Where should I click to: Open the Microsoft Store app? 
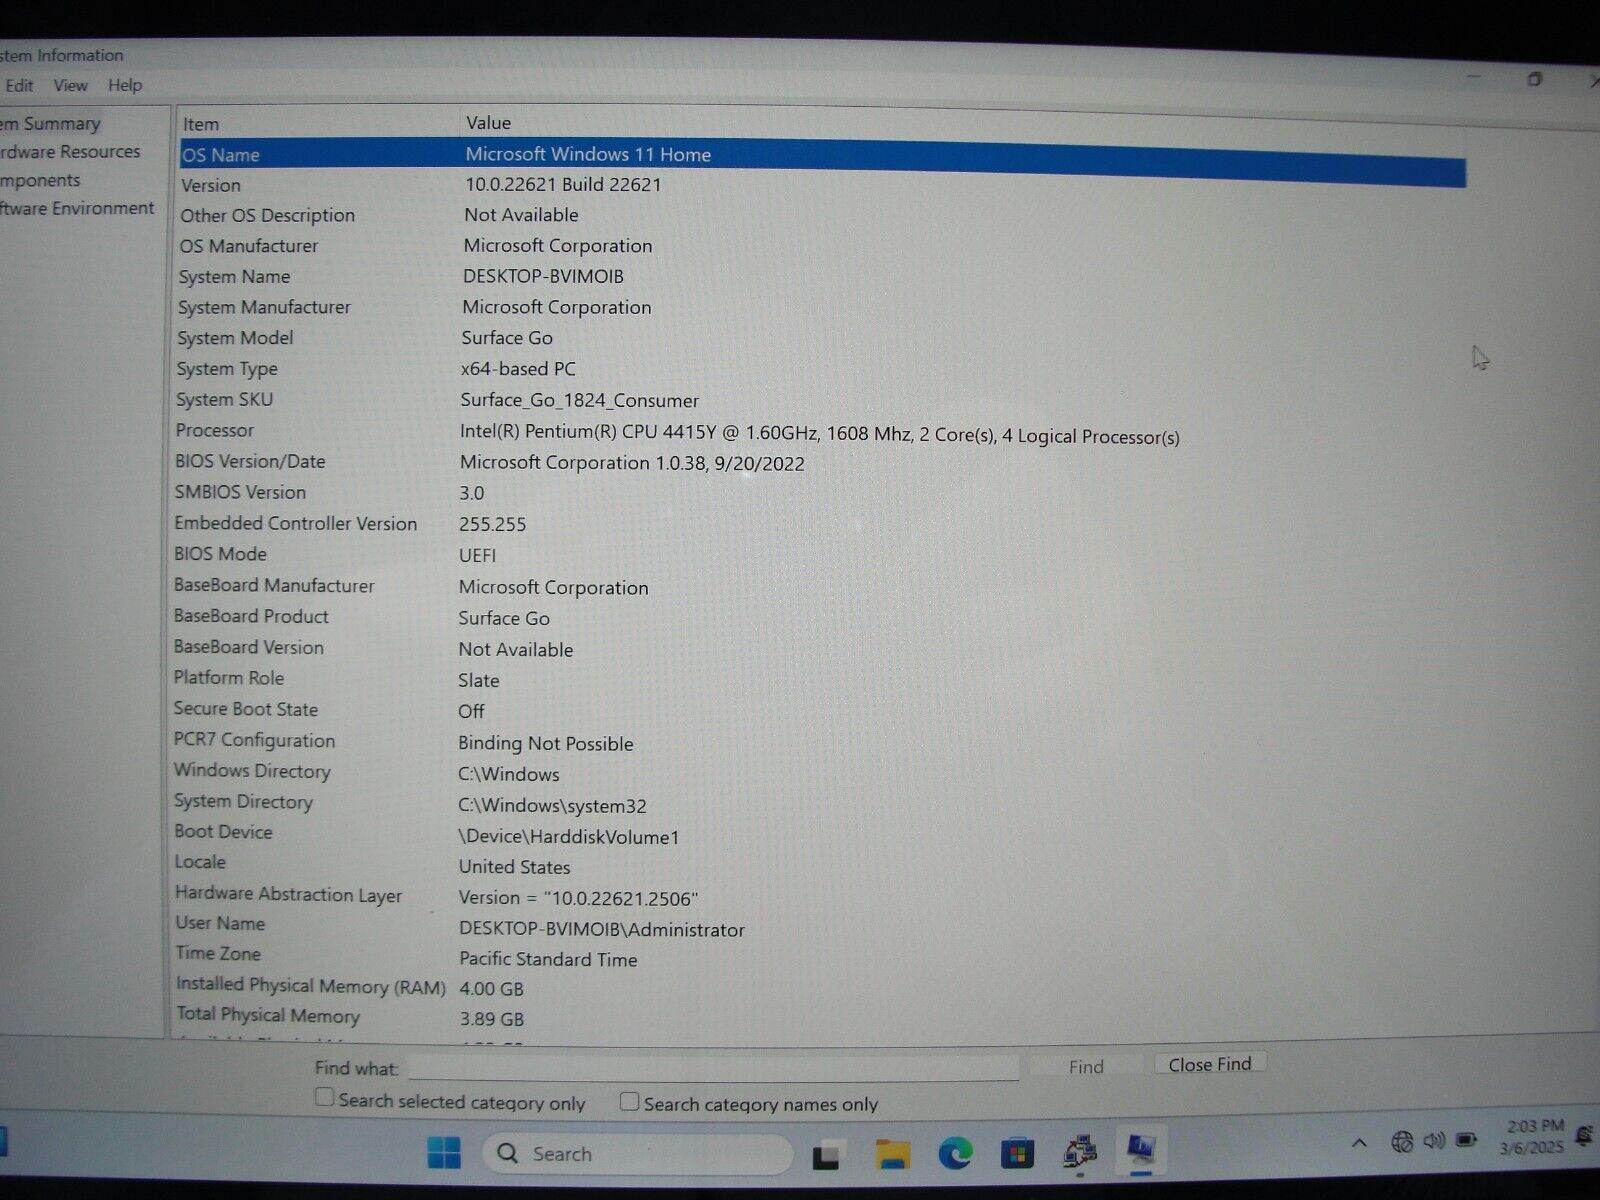[1017, 1153]
